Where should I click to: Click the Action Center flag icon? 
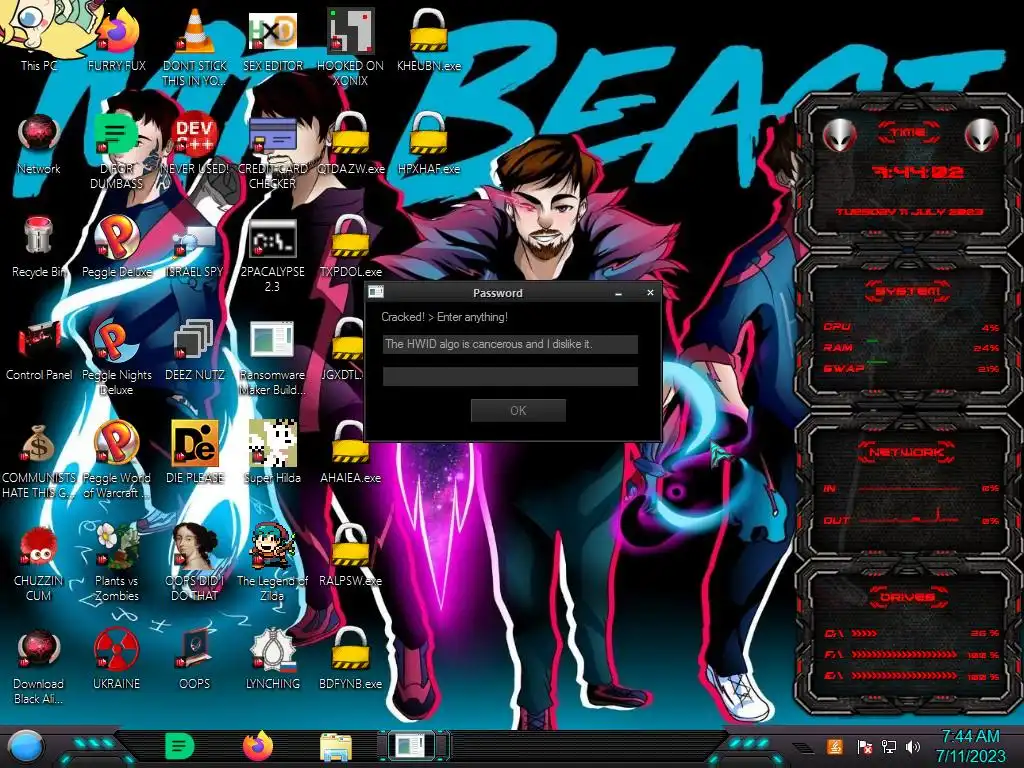[864, 746]
